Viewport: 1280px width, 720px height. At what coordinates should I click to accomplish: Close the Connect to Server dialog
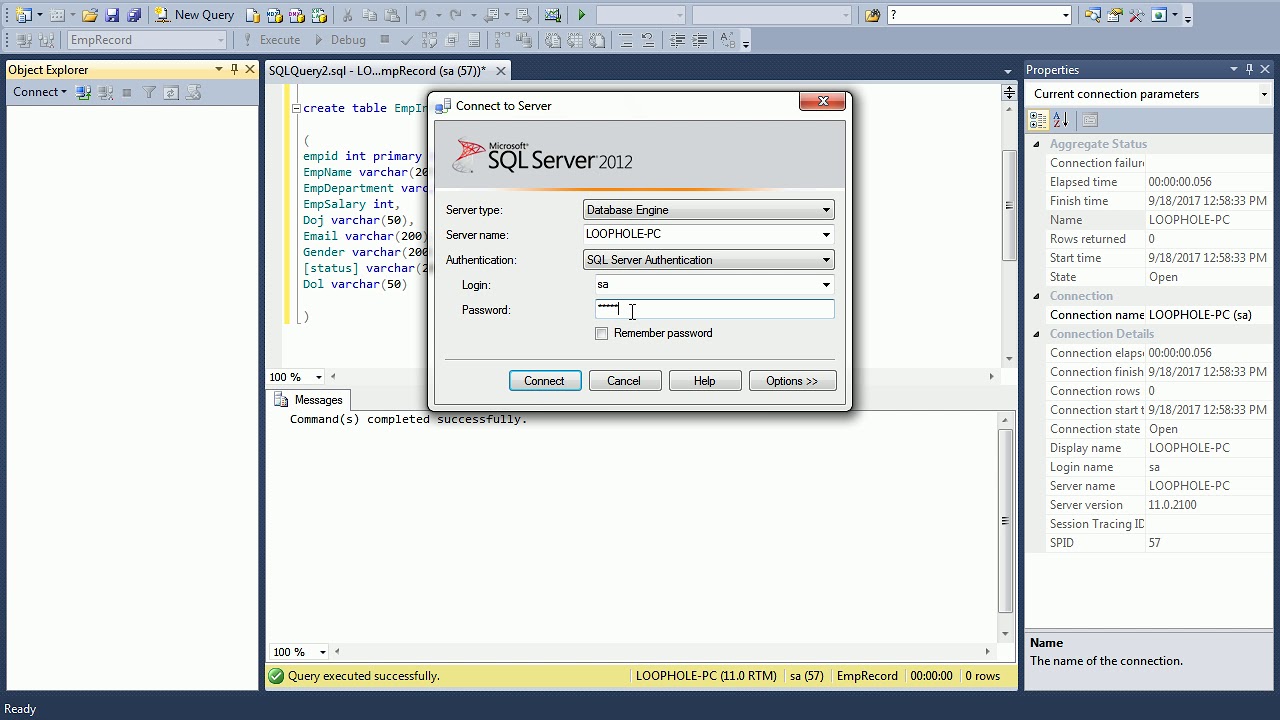(823, 102)
